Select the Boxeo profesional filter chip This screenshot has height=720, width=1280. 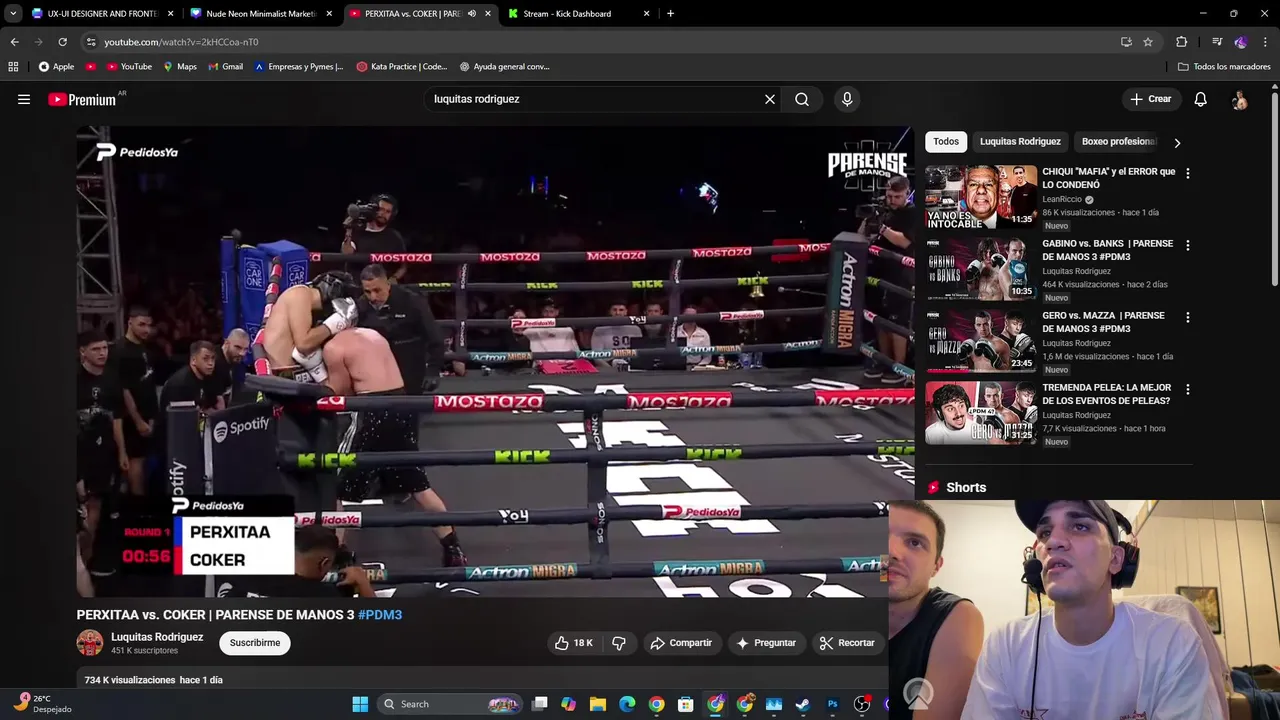1116,142
